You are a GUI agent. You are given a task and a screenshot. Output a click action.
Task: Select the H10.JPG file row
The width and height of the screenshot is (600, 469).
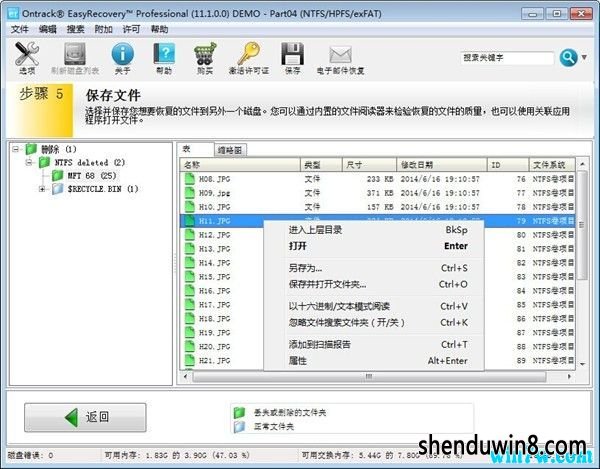coord(378,207)
